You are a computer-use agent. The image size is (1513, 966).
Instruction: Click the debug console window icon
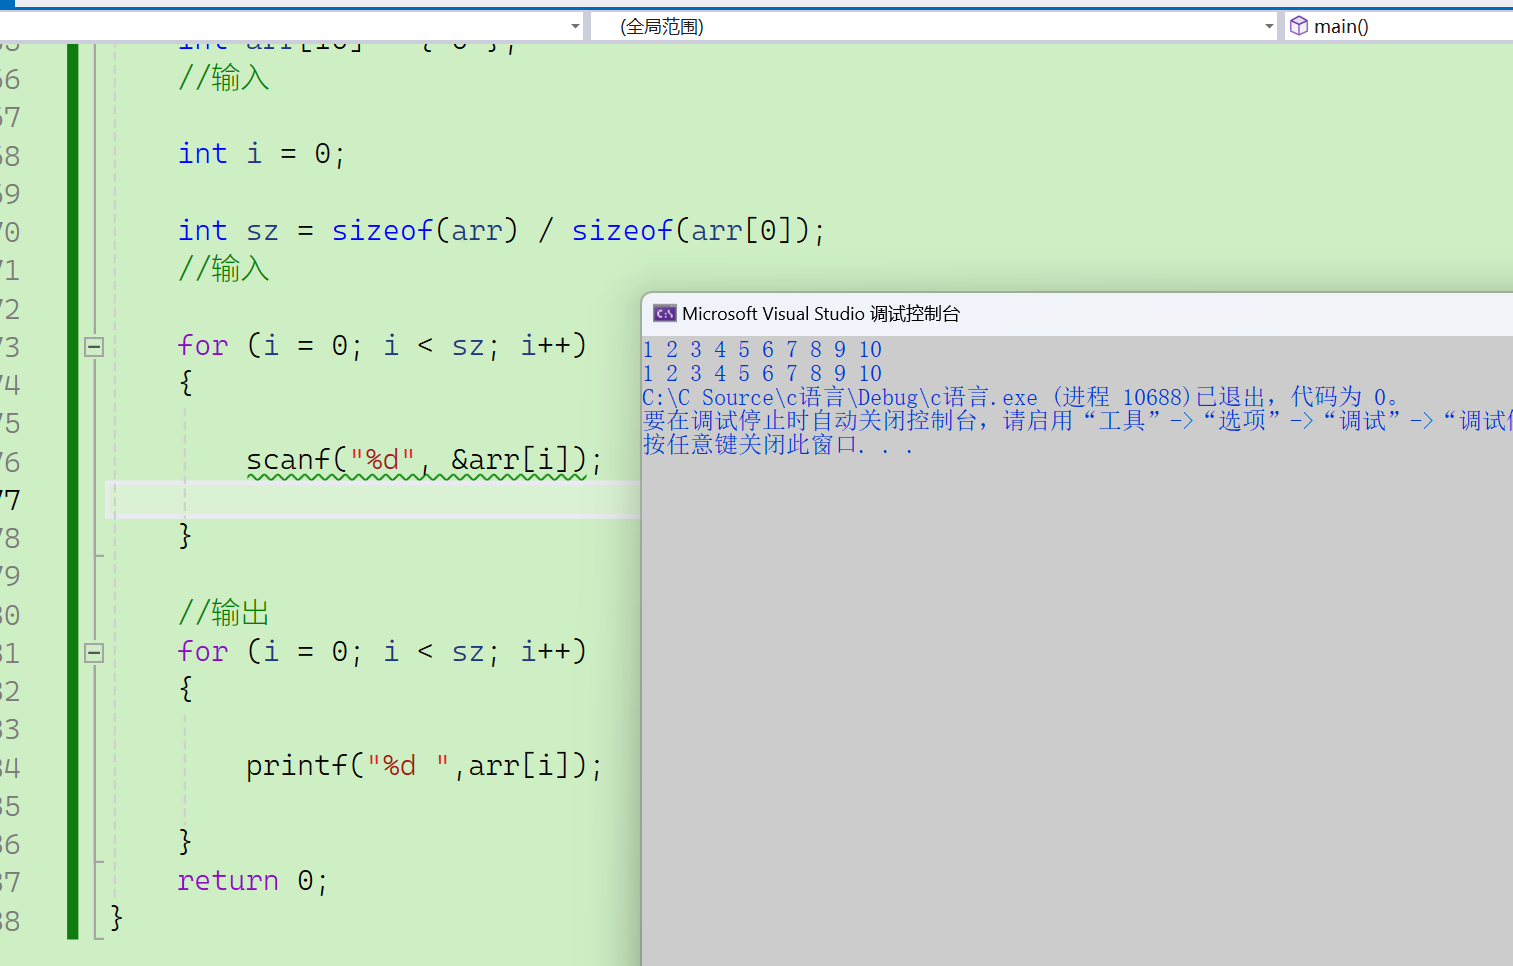pos(665,314)
